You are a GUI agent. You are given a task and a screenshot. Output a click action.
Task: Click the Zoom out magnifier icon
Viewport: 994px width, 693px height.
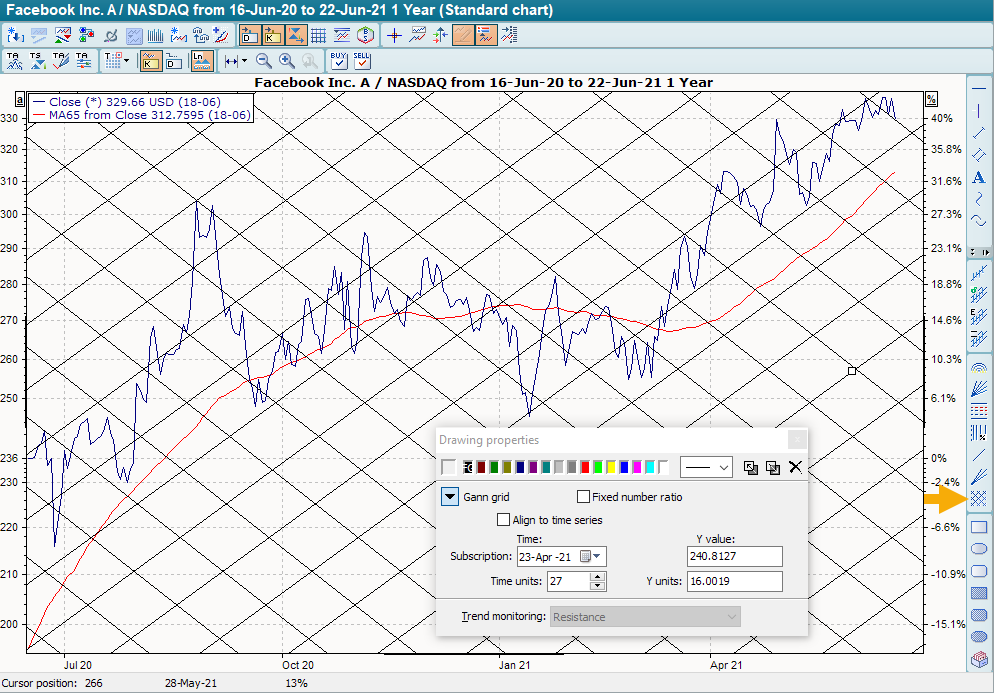(x=264, y=61)
